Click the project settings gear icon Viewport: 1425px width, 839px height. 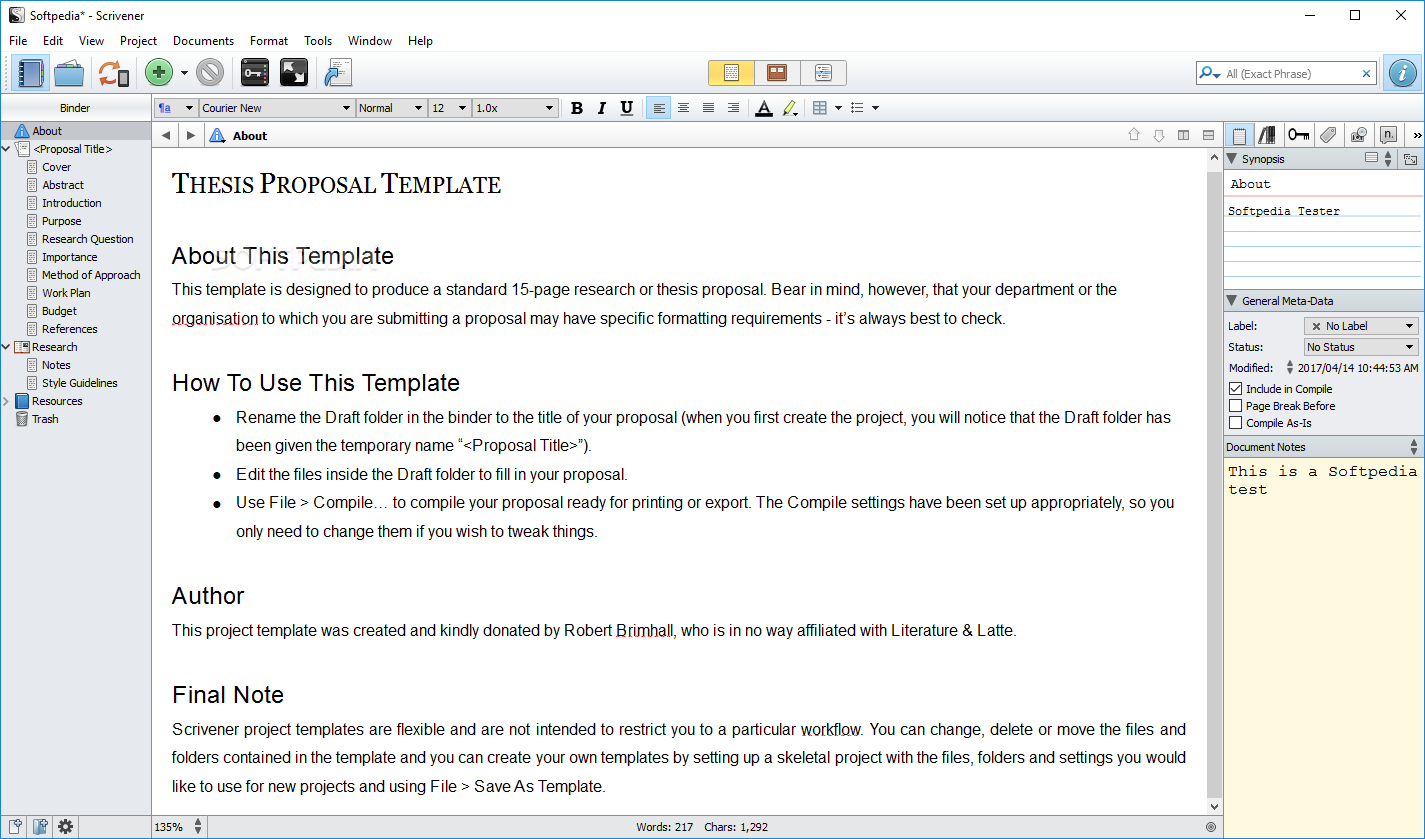(x=66, y=827)
